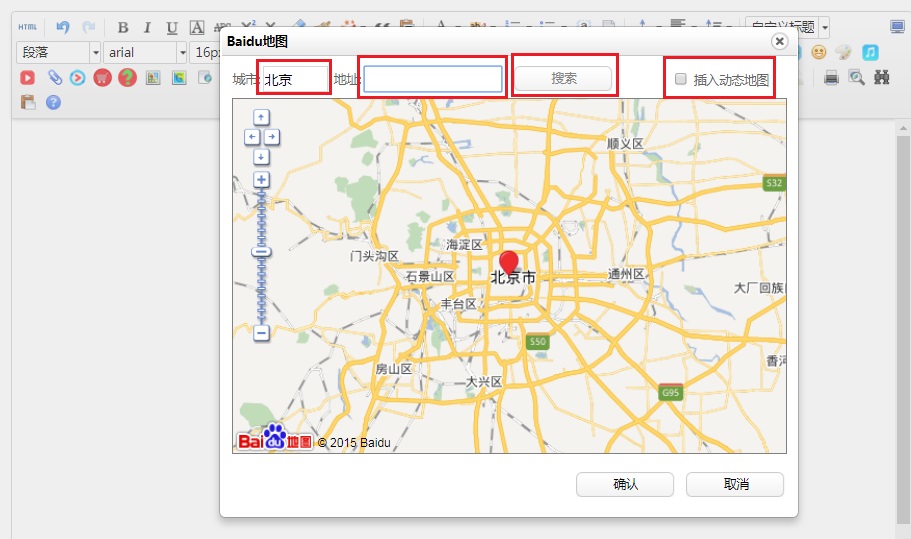
Task: Close the Baidu地图 dialog
Action: [780, 41]
